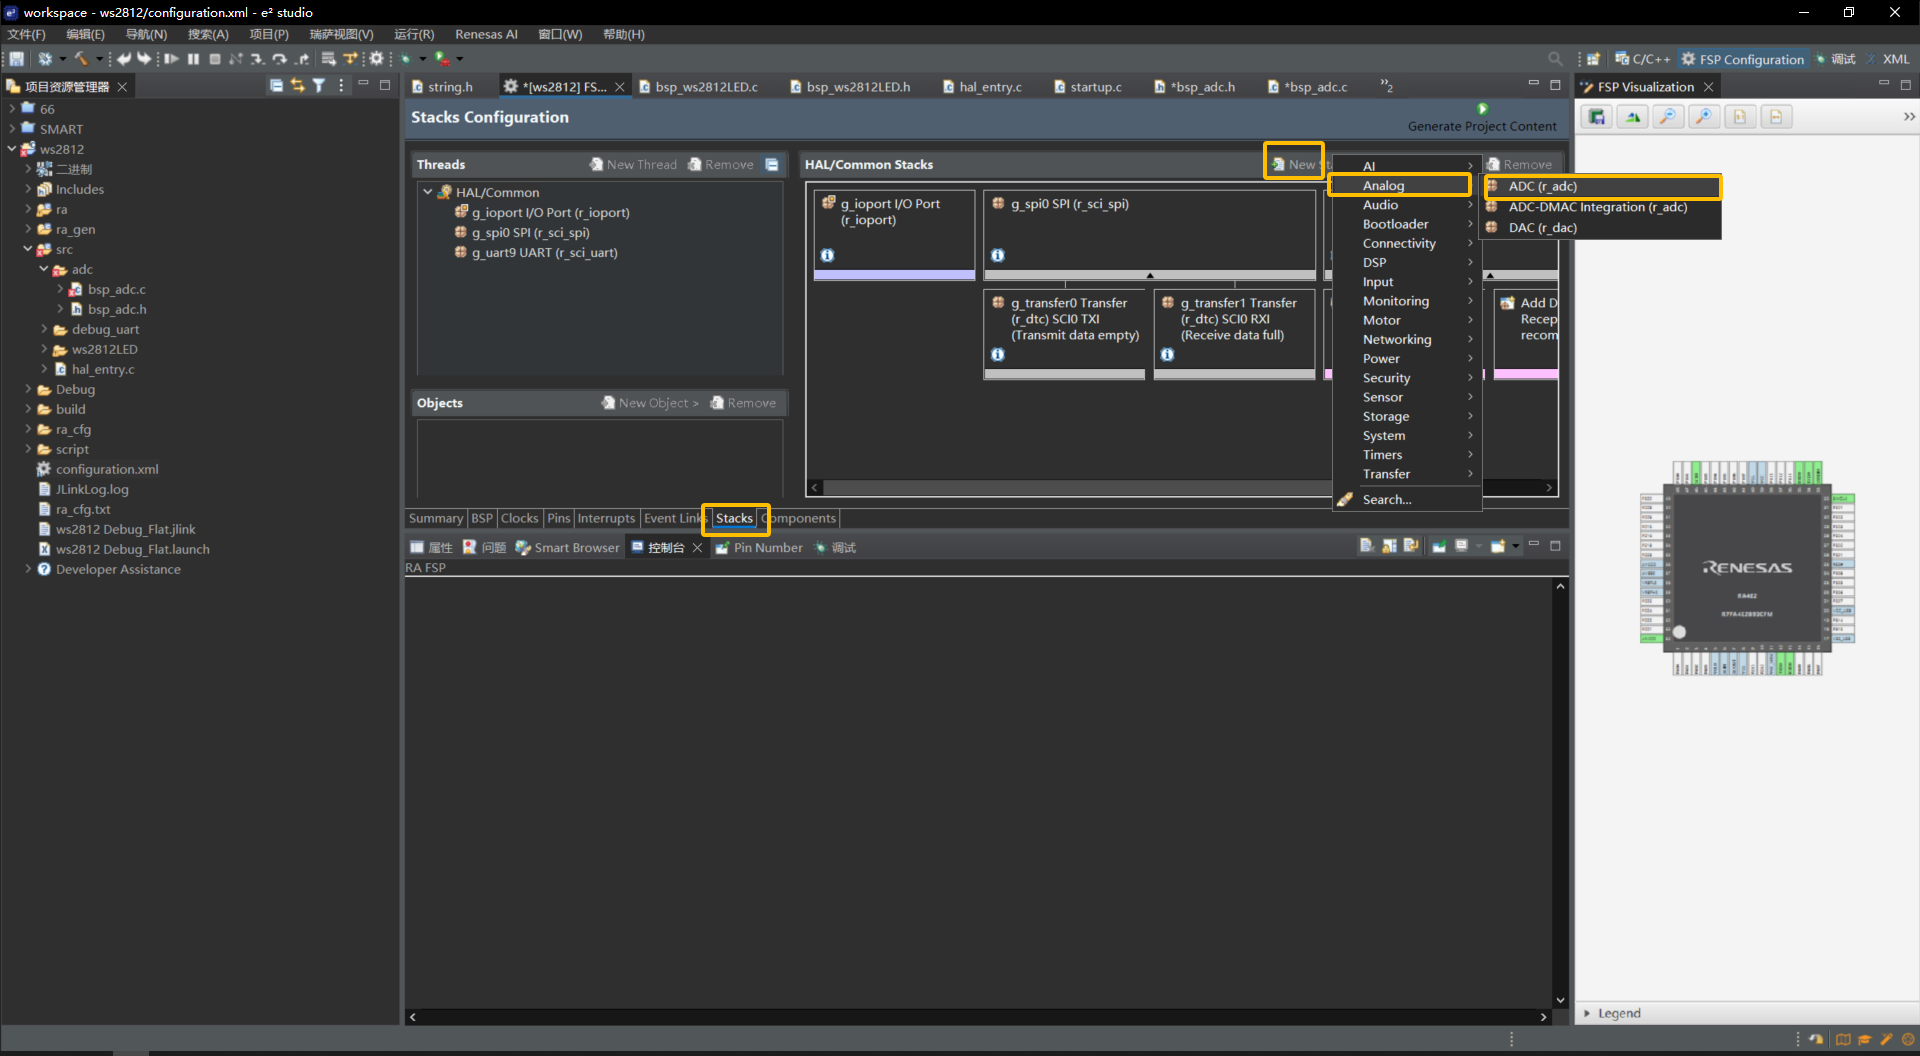Expand the Developer Assistance node

[28, 569]
